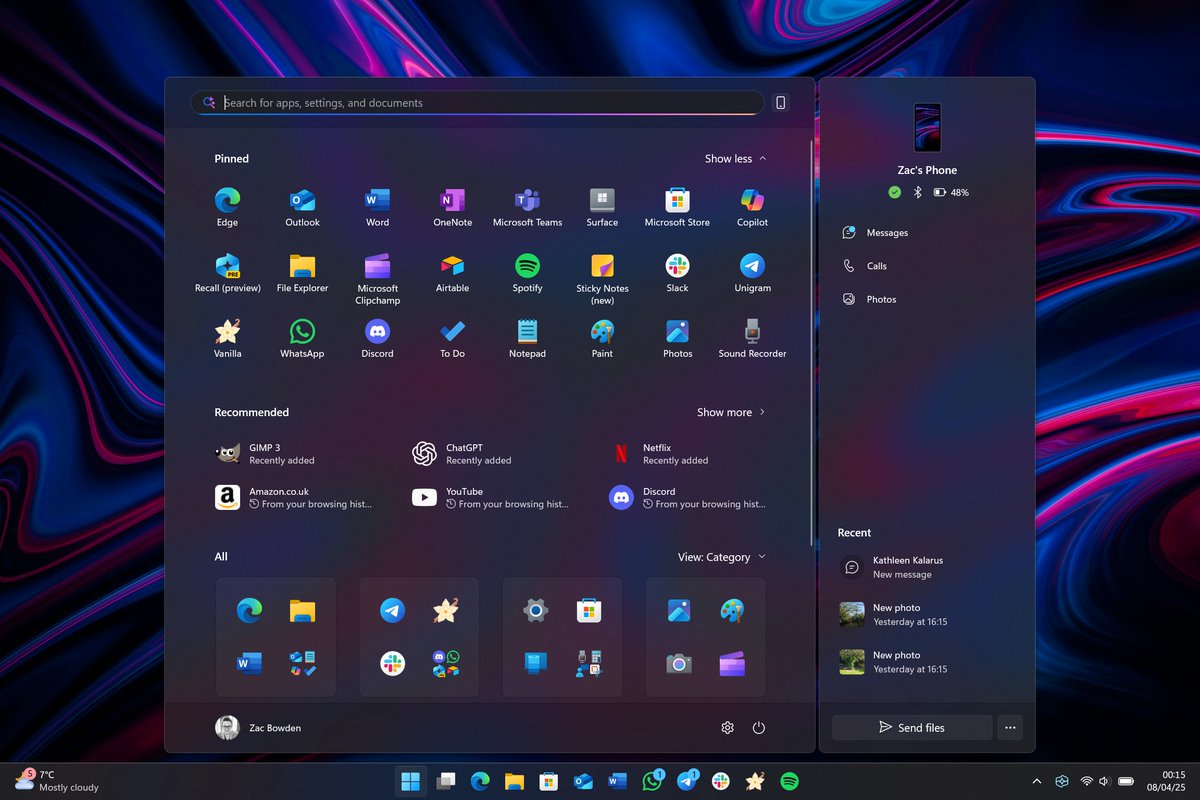Open the Airtable app
The image size is (1200, 800).
pos(452,273)
